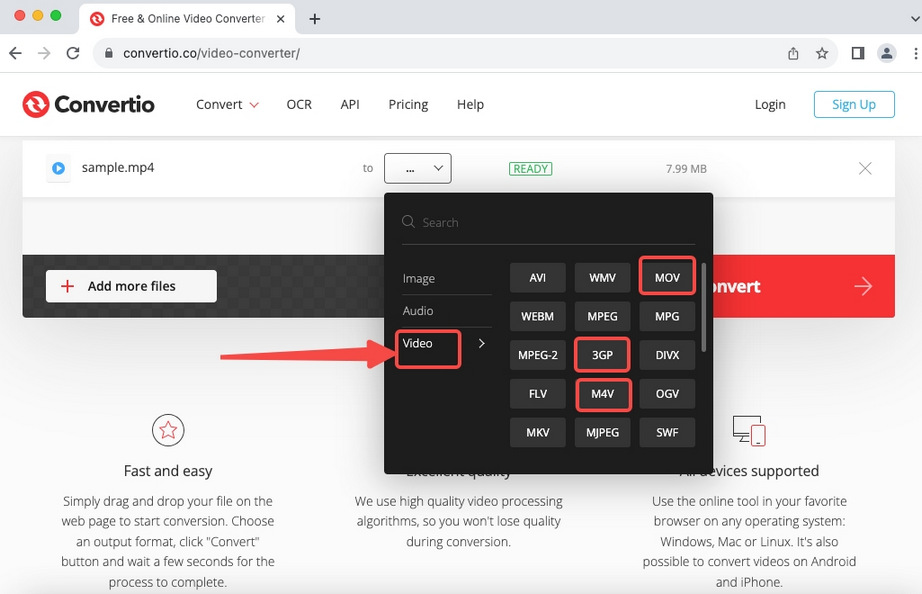
Task: Click the Fast and easy heading
Action: [x=168, y=471]
